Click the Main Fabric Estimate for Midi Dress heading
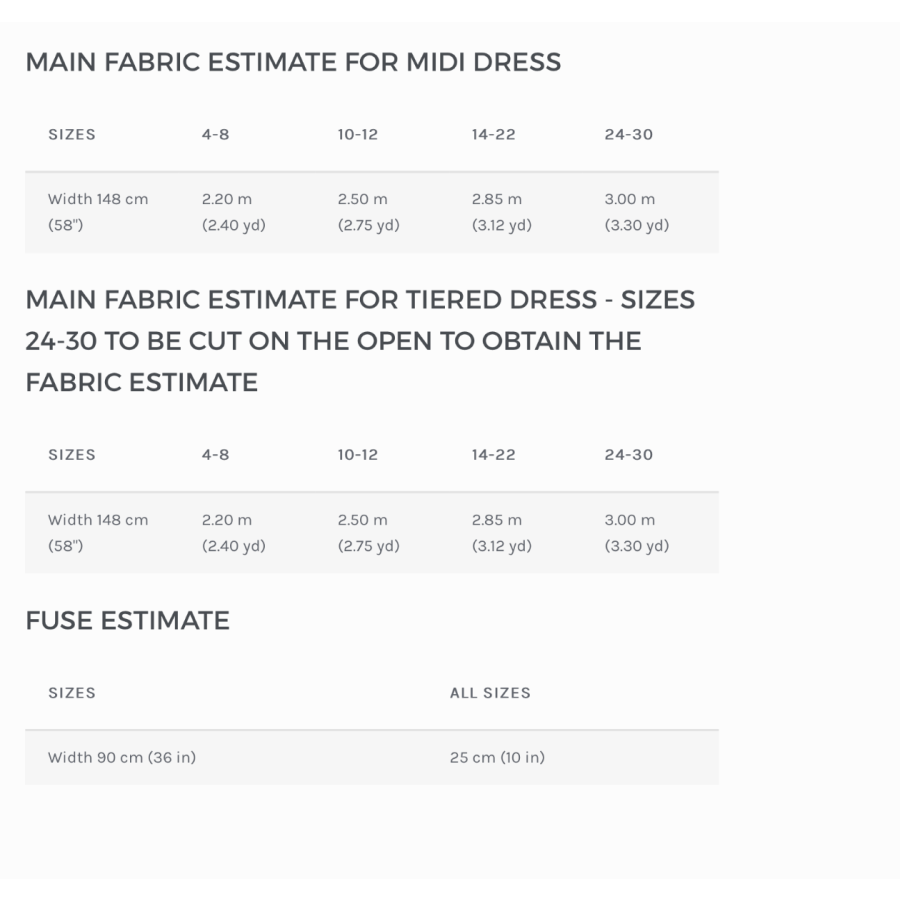This screenshot has width=900, height=900. point(293,62)
